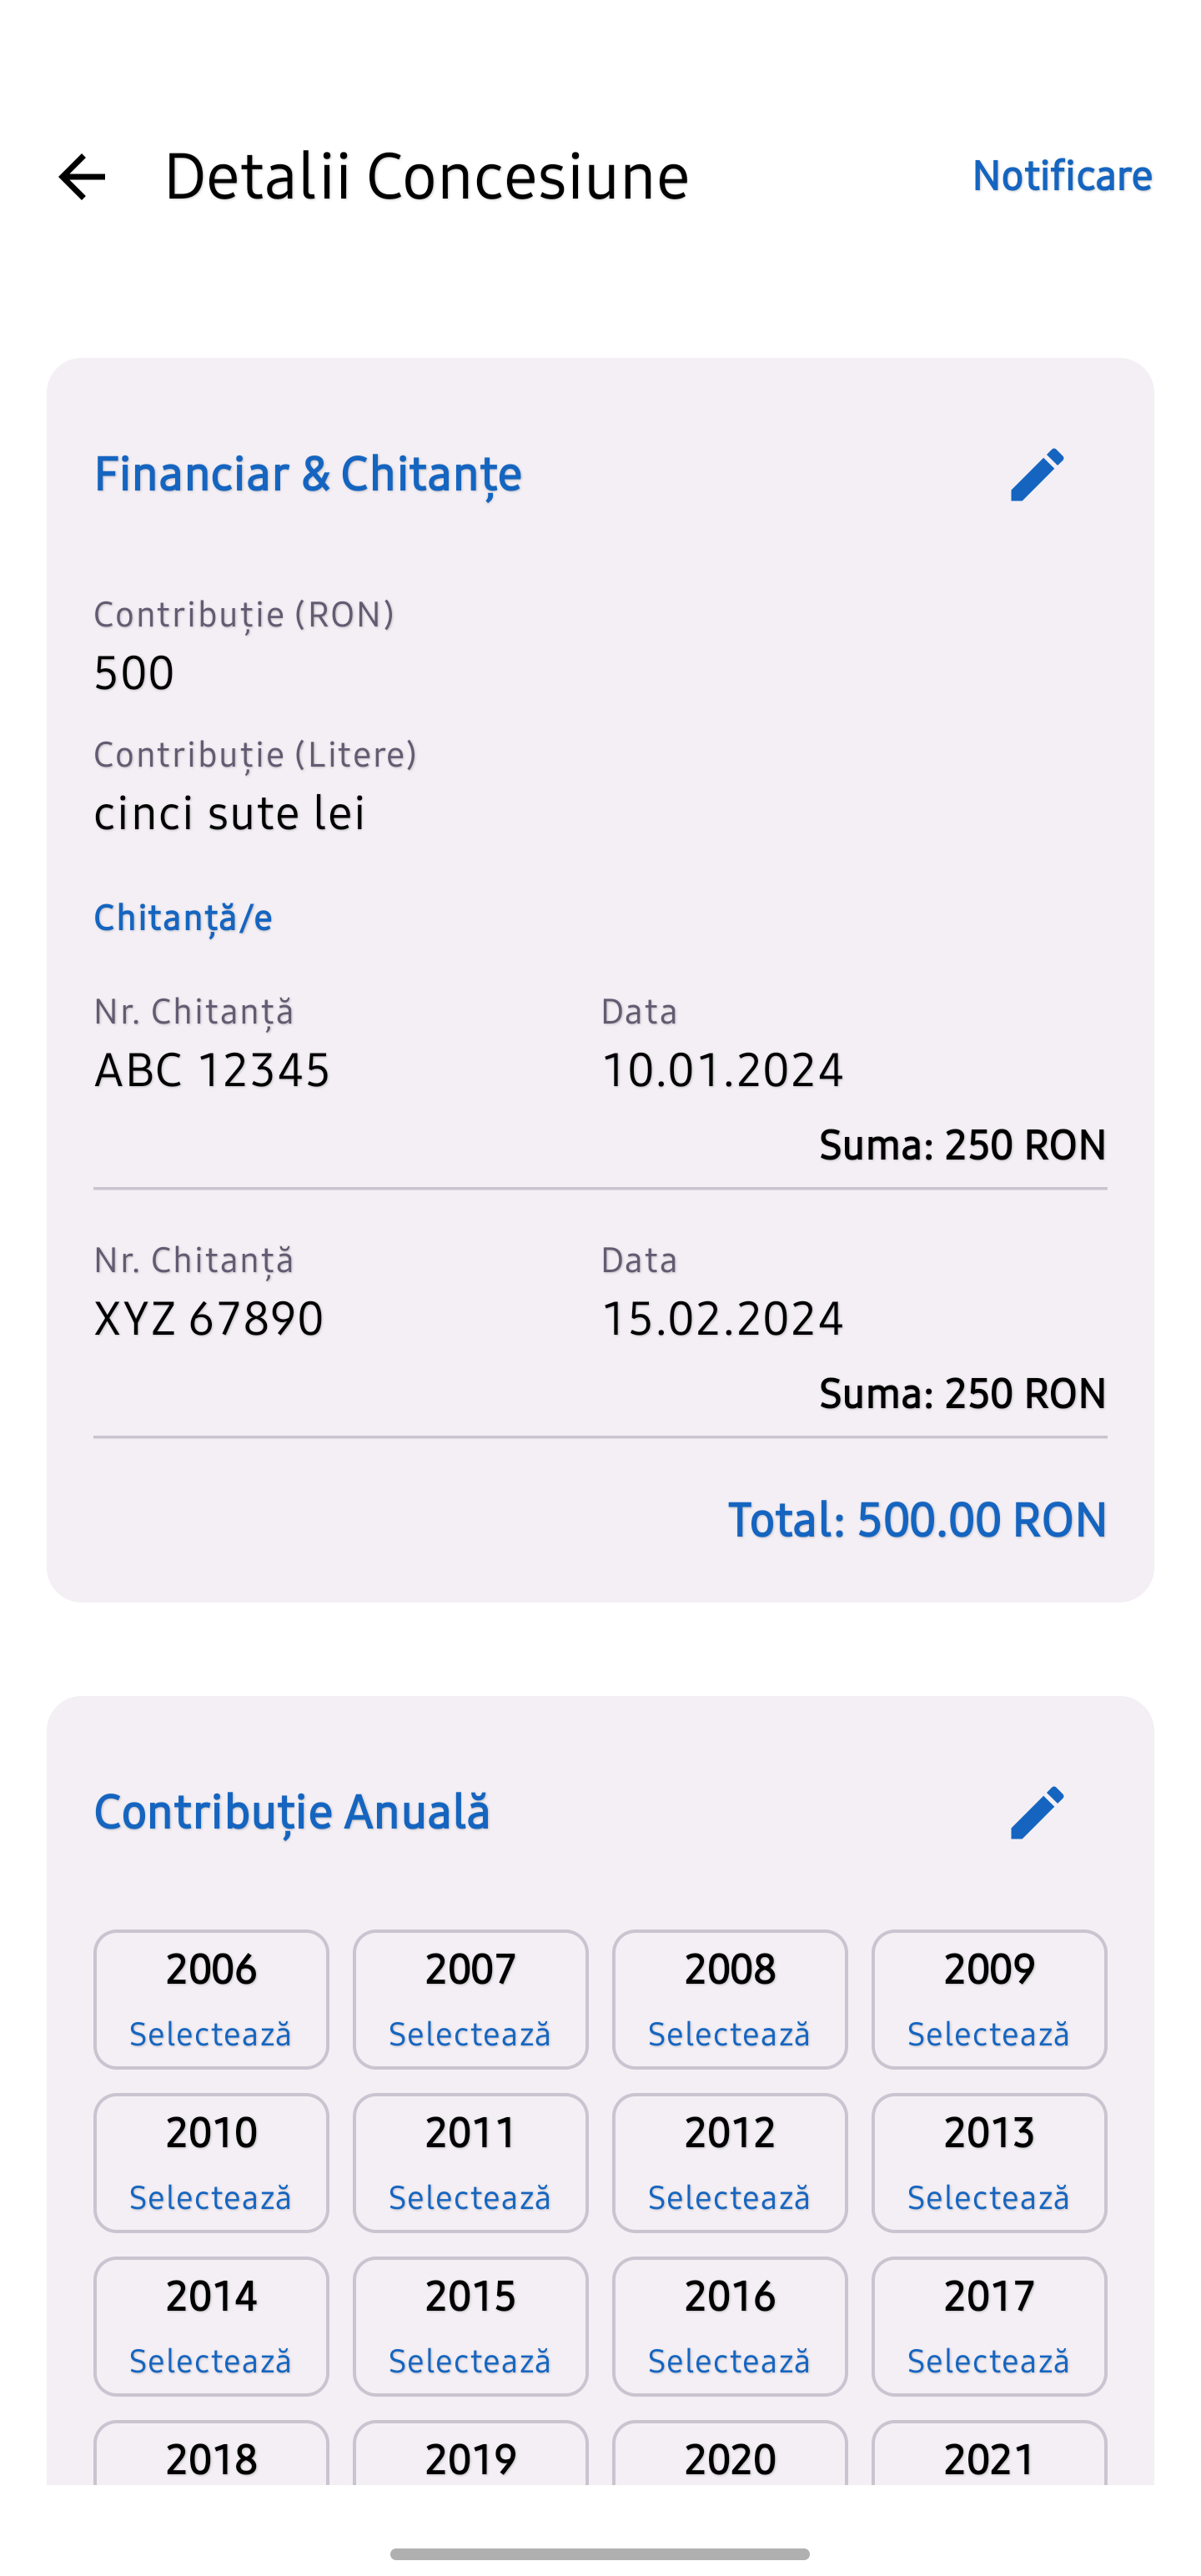
Task: Select year 2006 contribution
Action: click(211, 1998)
